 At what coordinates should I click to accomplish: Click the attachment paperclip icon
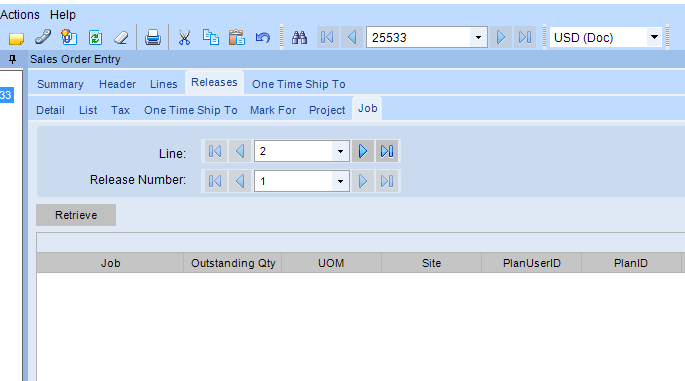pyautogui.click(x=43, y=37)
